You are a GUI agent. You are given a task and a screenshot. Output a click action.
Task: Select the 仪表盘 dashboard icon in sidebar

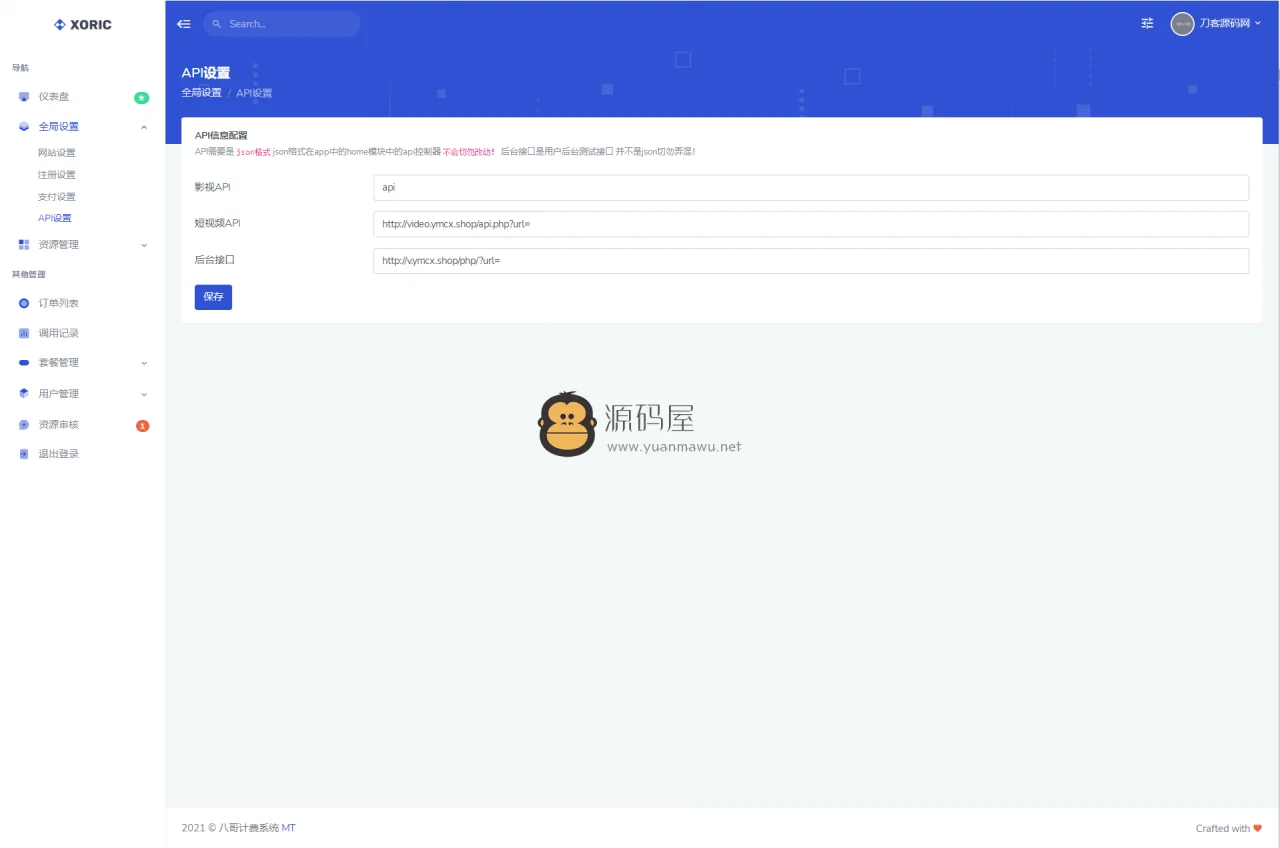[x=22, y=96]
